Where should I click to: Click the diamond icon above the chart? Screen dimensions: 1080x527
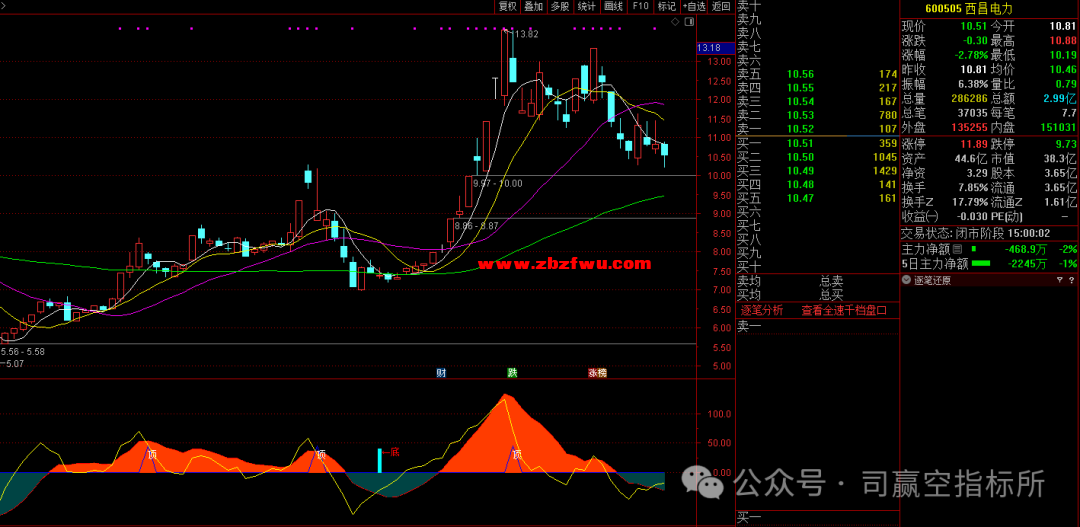(675, 22)
